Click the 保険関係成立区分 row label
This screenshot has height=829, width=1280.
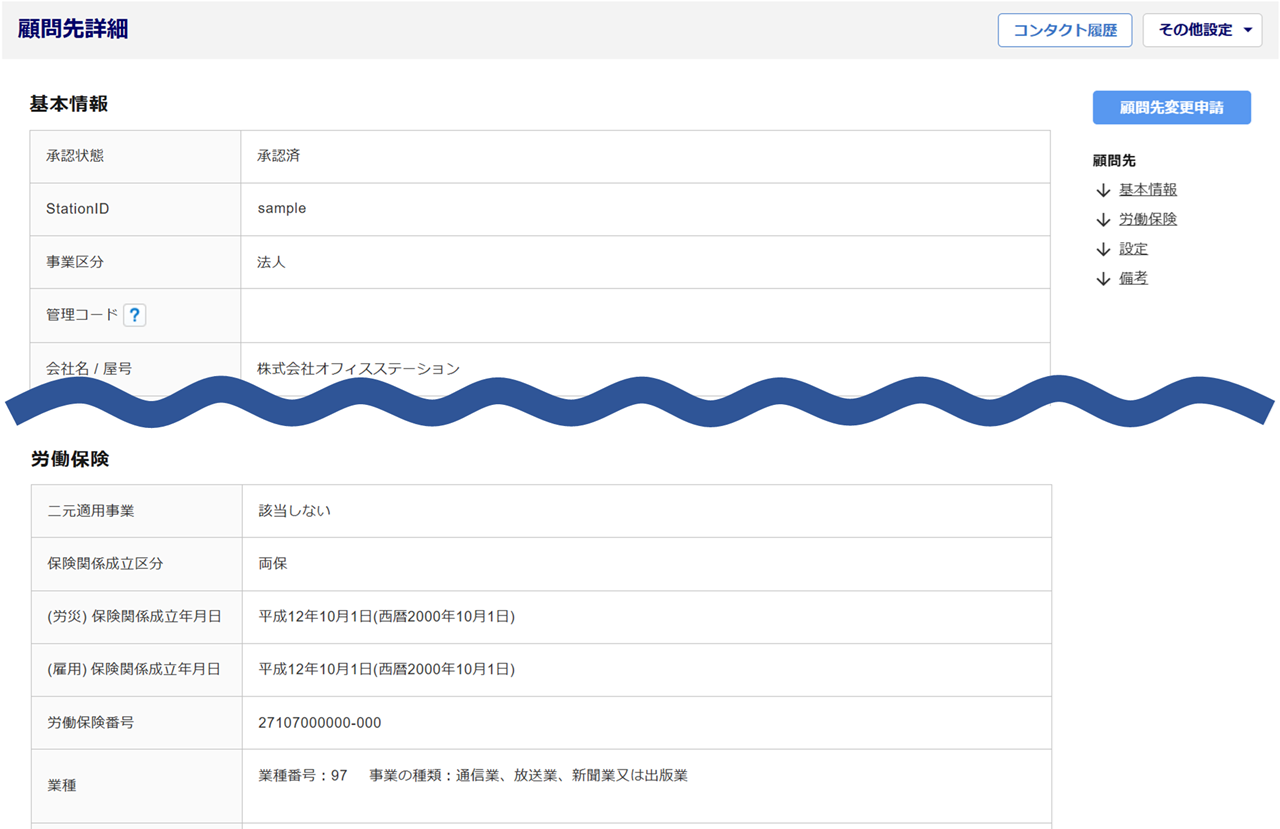(105, 563)
